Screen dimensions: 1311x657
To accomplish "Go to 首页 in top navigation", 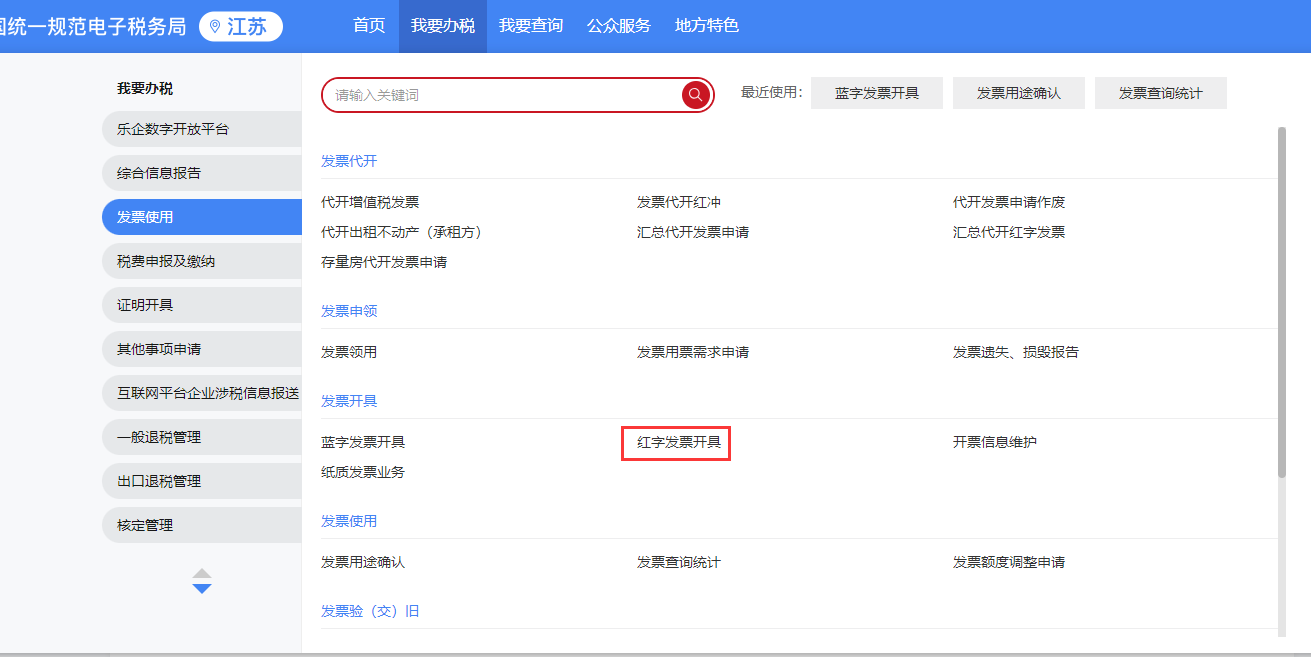I will 369,26.
